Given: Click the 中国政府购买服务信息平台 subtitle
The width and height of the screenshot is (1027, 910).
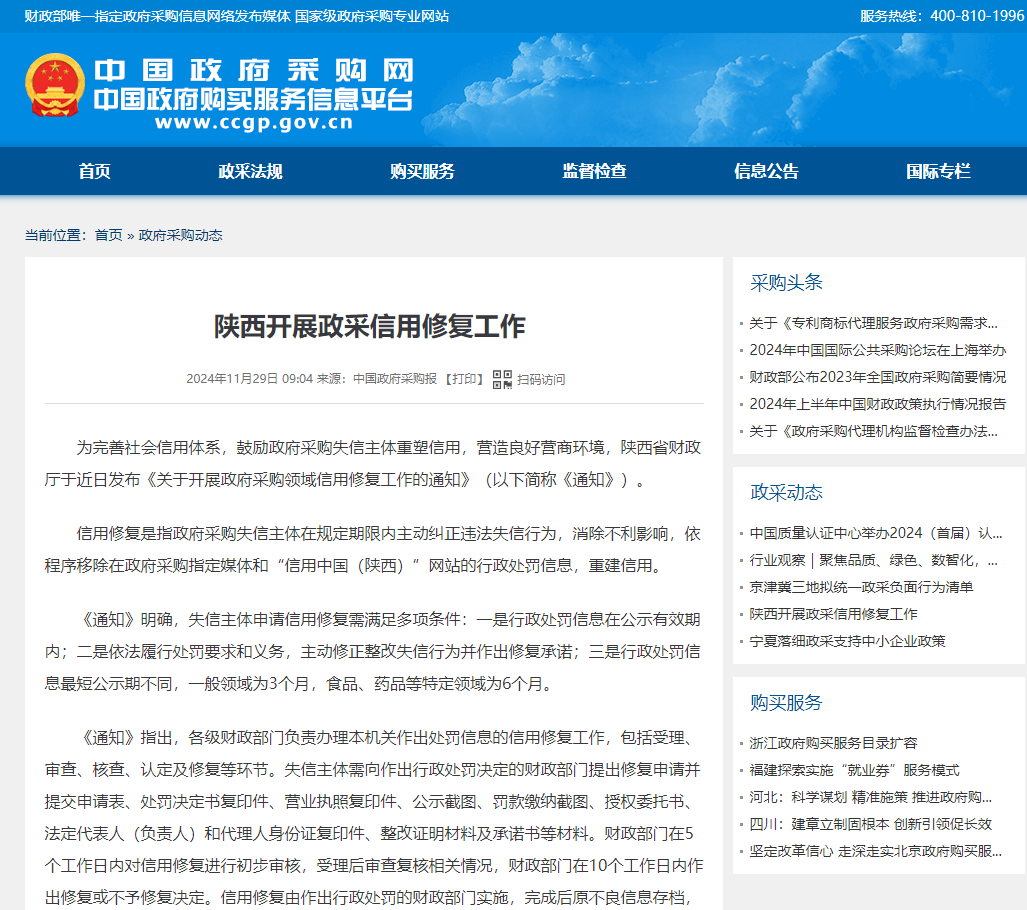Looking at the screenshot, I should tap(254, 100).
